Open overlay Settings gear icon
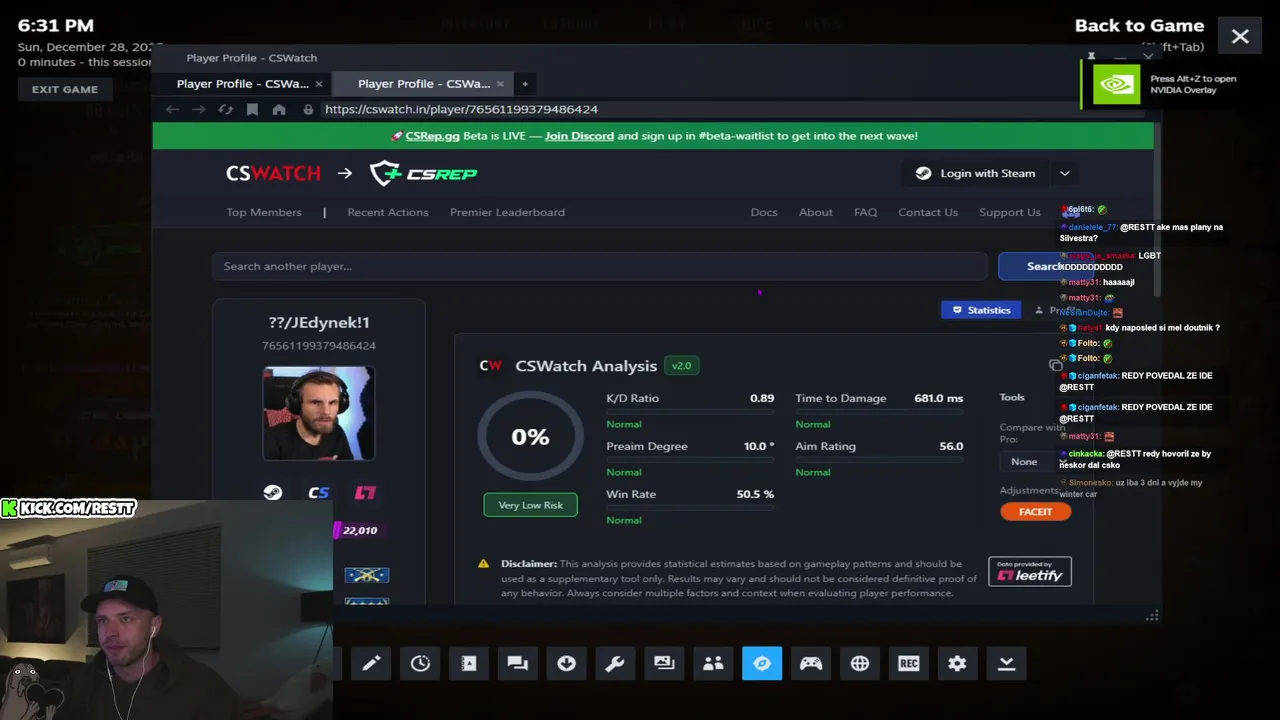The image size is (1280, 720). coord(957,663)
